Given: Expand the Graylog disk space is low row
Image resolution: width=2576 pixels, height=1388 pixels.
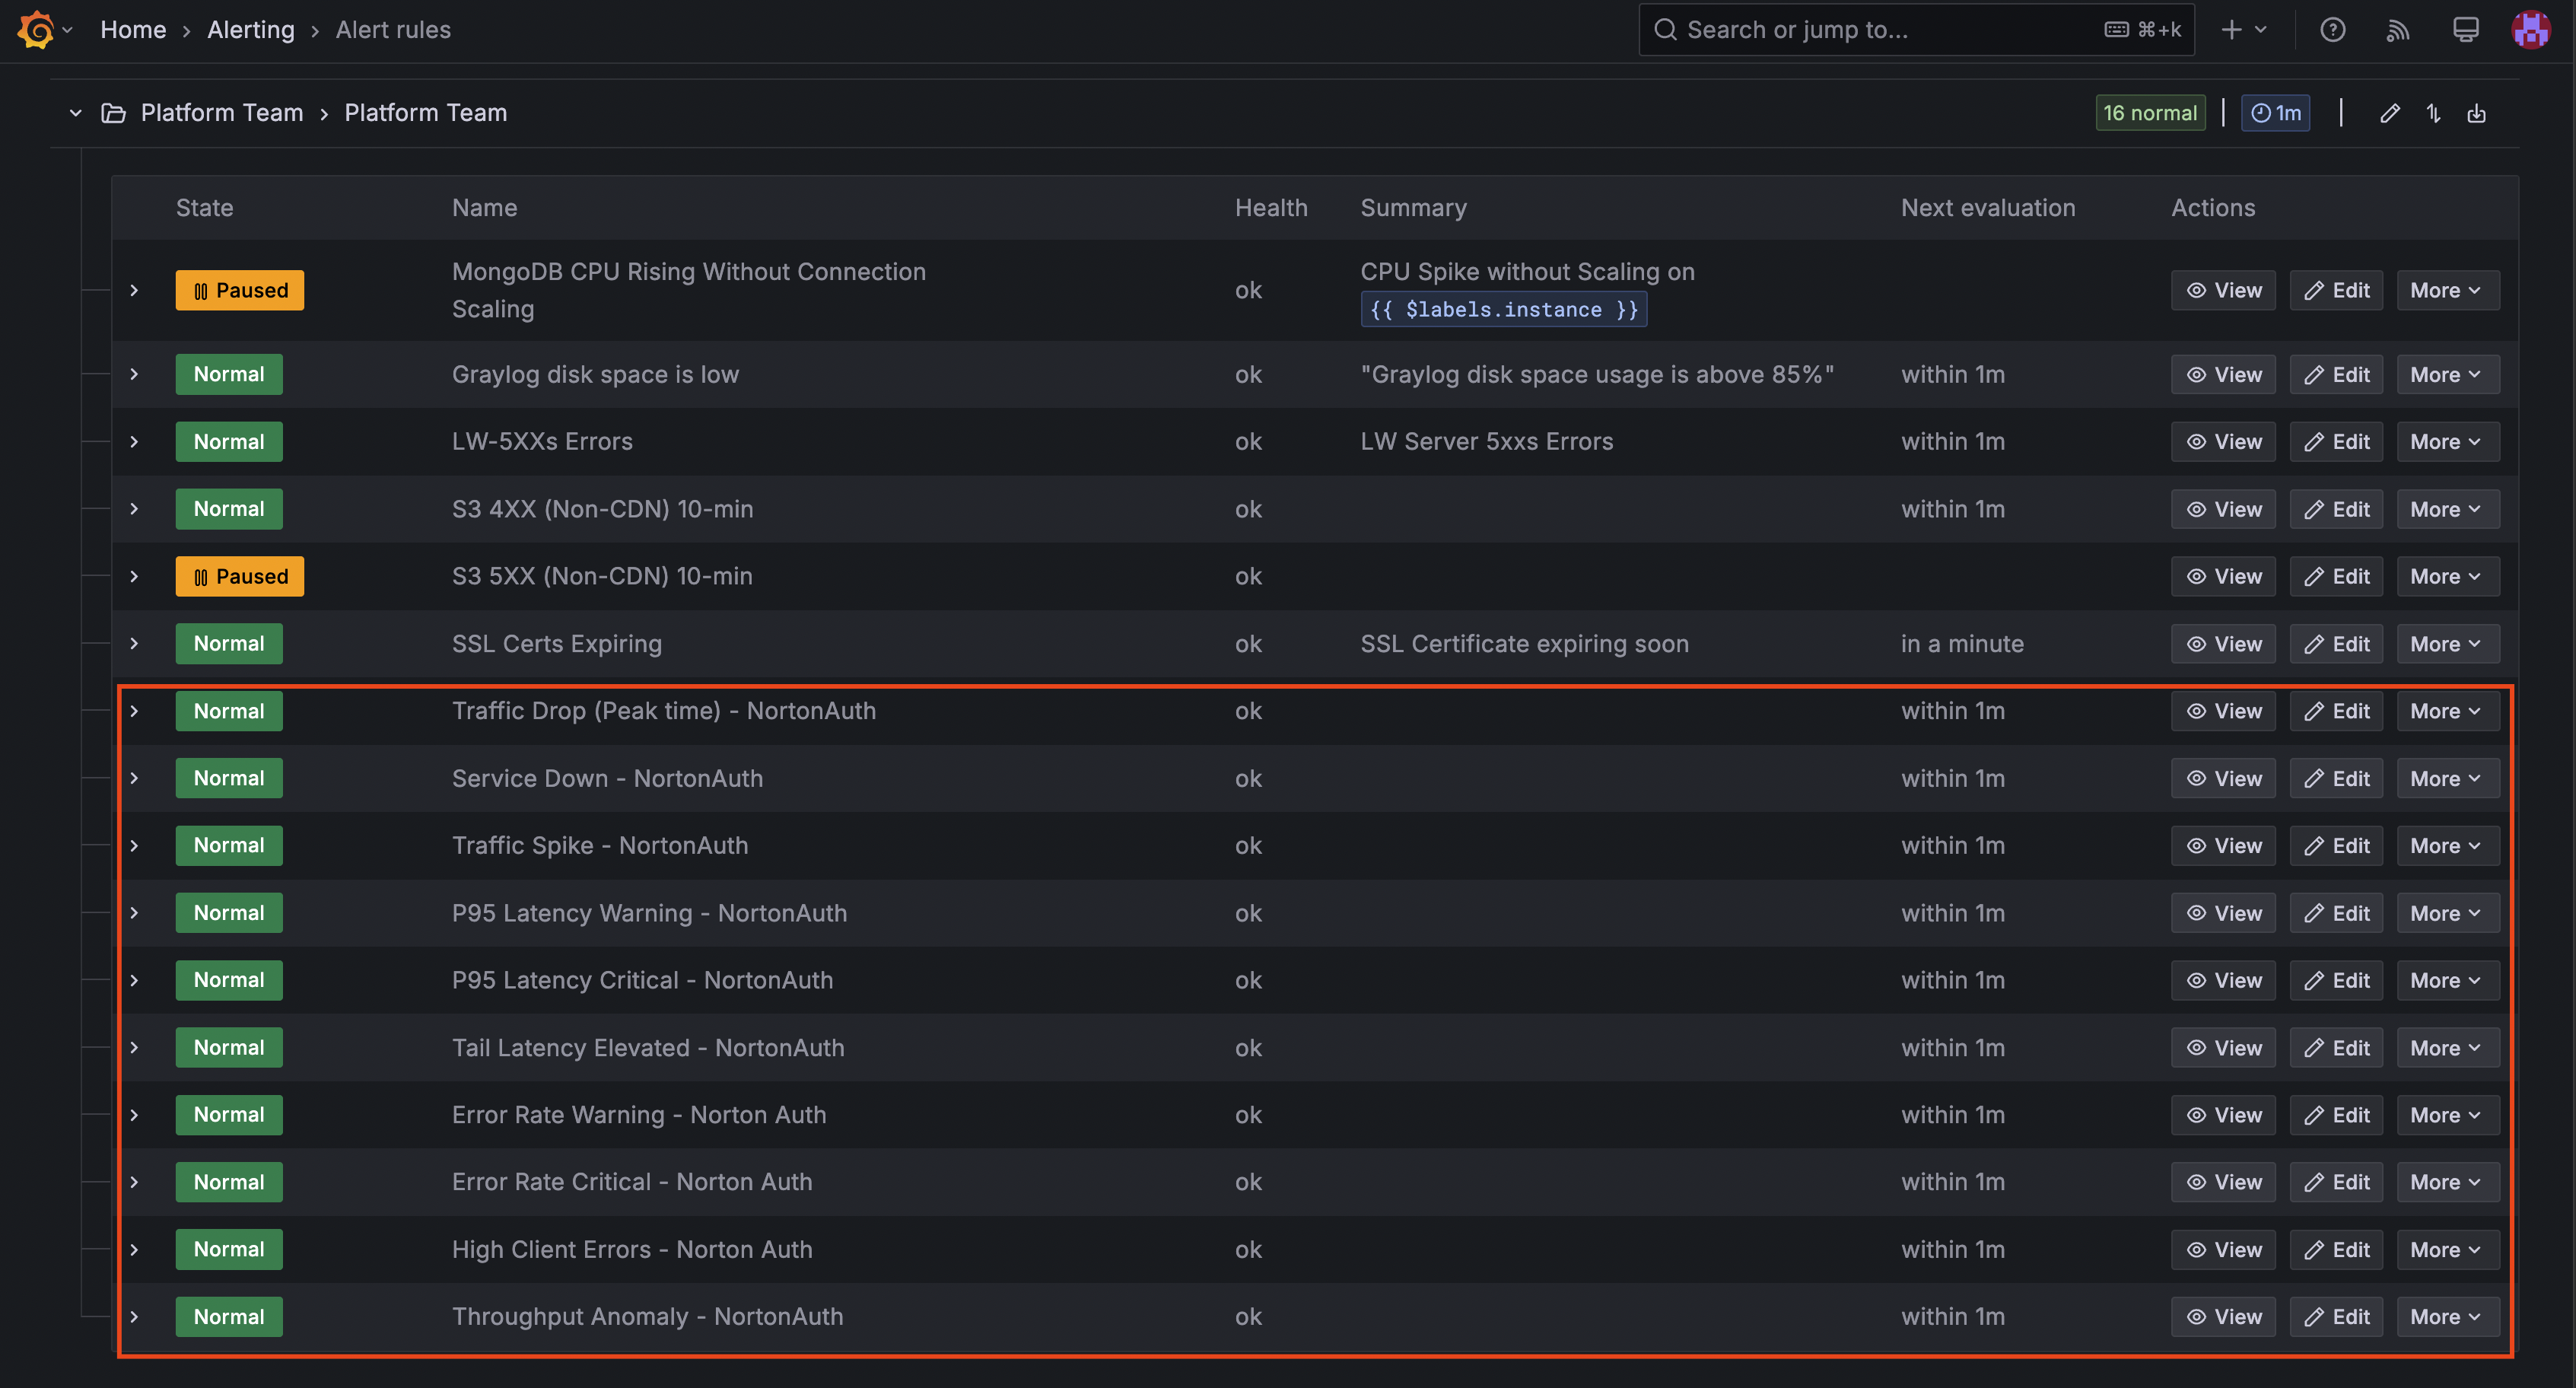Looking at the screenshot, I should point(134,374).
